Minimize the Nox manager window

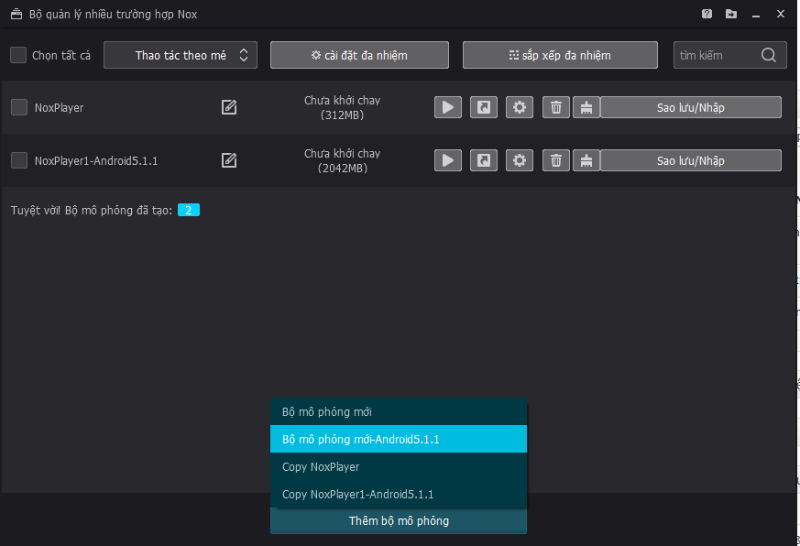pyautogui.click(x=756, y=14)
